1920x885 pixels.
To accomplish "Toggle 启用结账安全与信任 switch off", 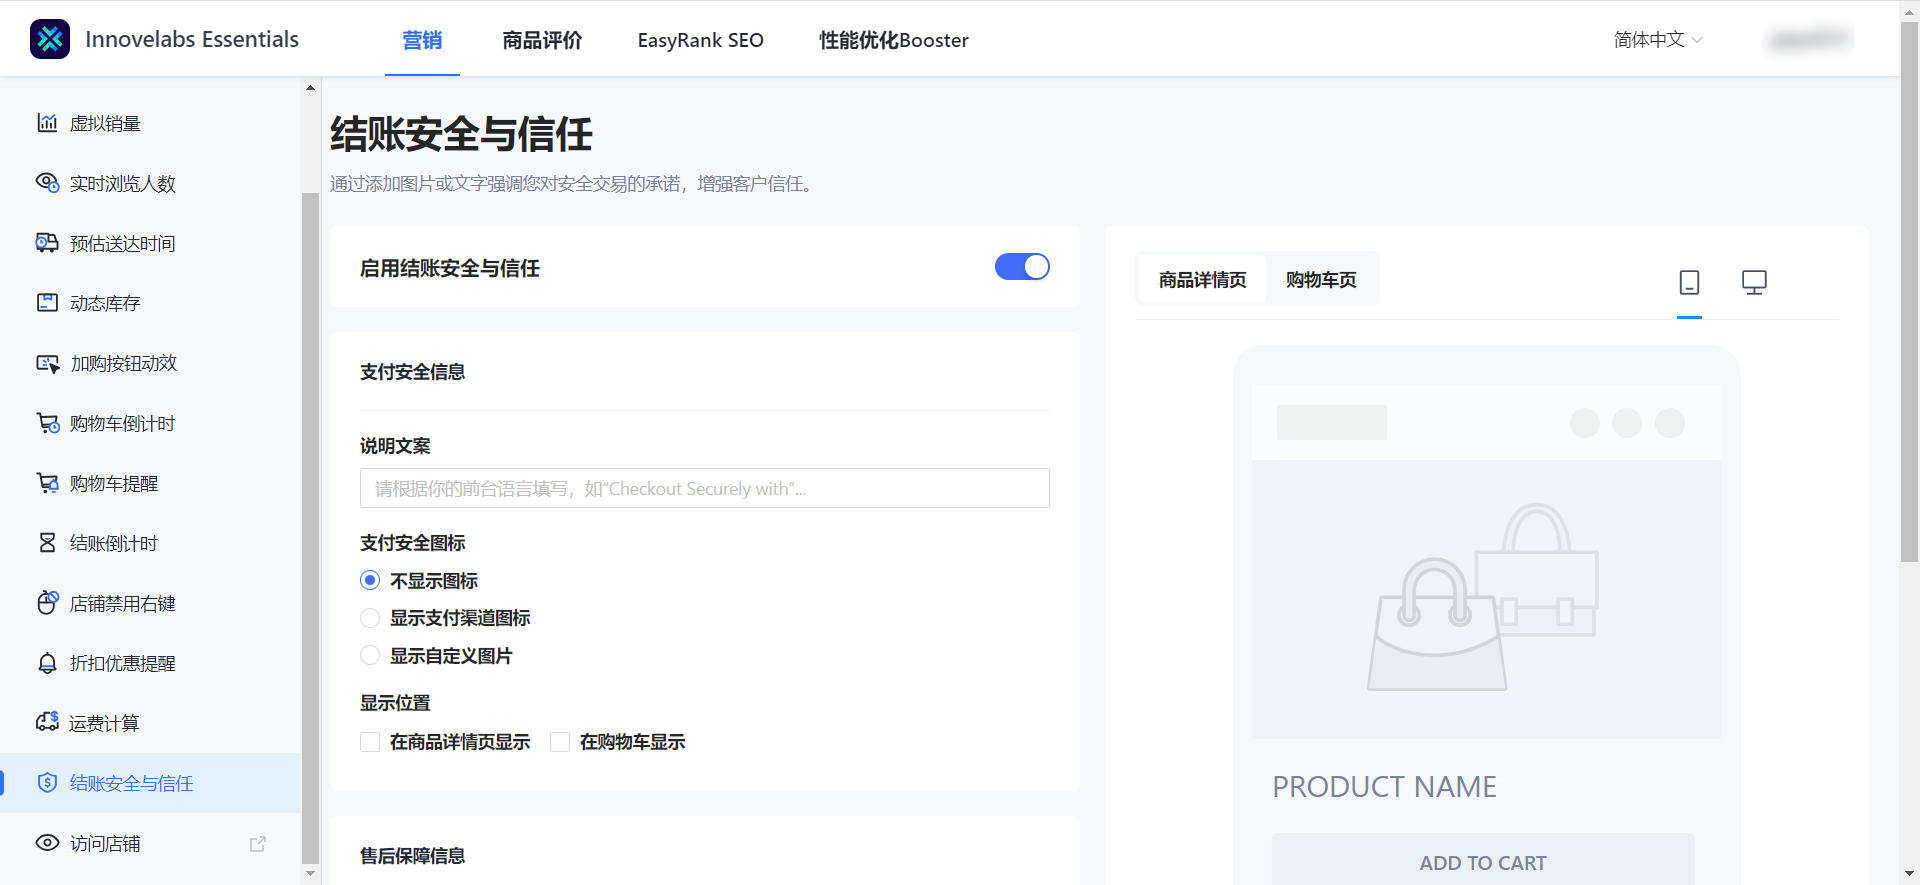I will pyautogui.click(x=1022, y=267).
